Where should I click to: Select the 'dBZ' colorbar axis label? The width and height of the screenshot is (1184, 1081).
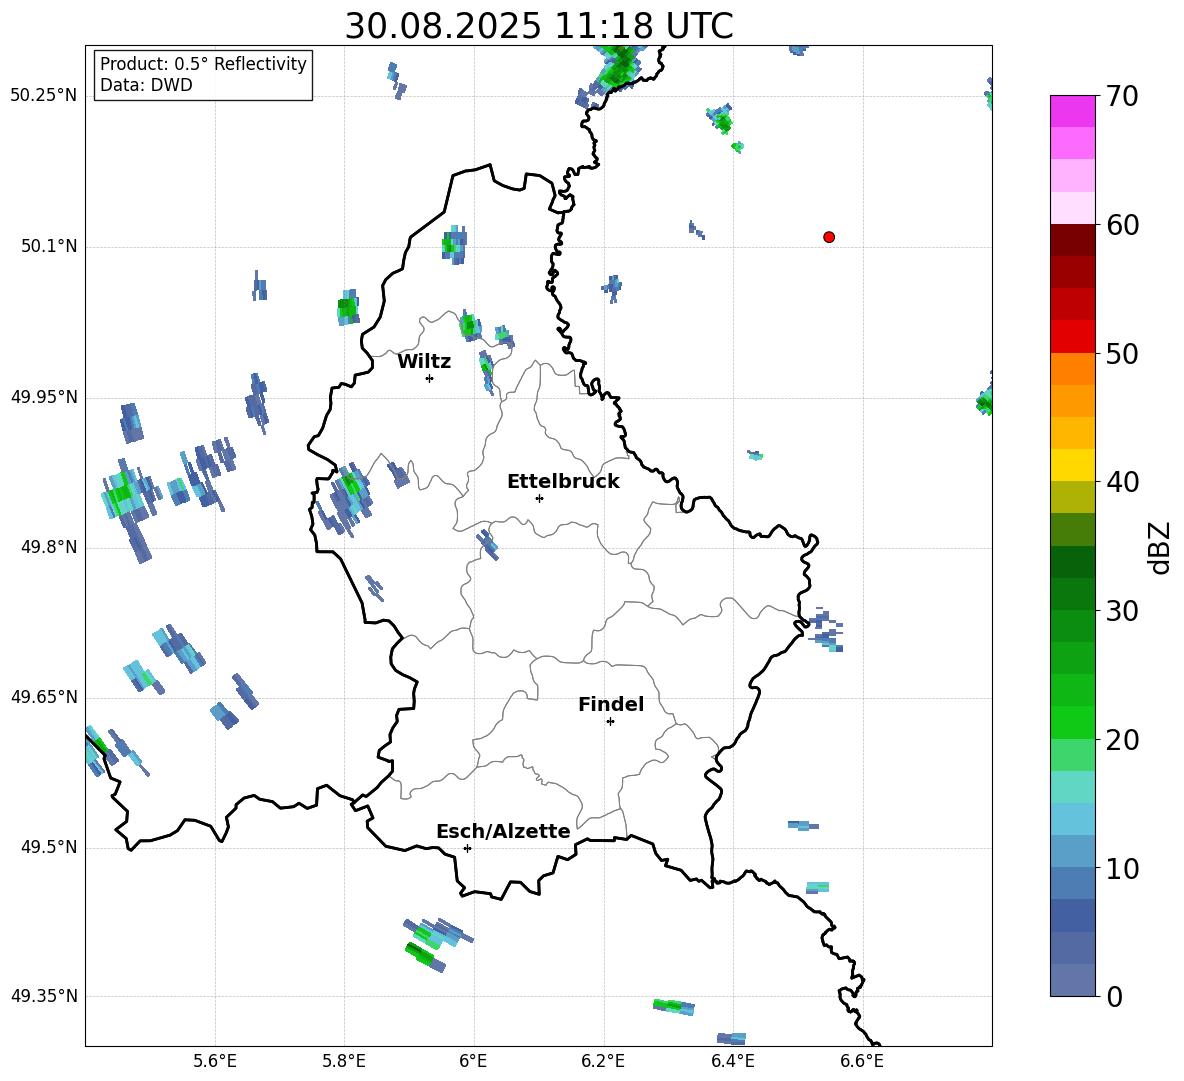[1160, 548]
